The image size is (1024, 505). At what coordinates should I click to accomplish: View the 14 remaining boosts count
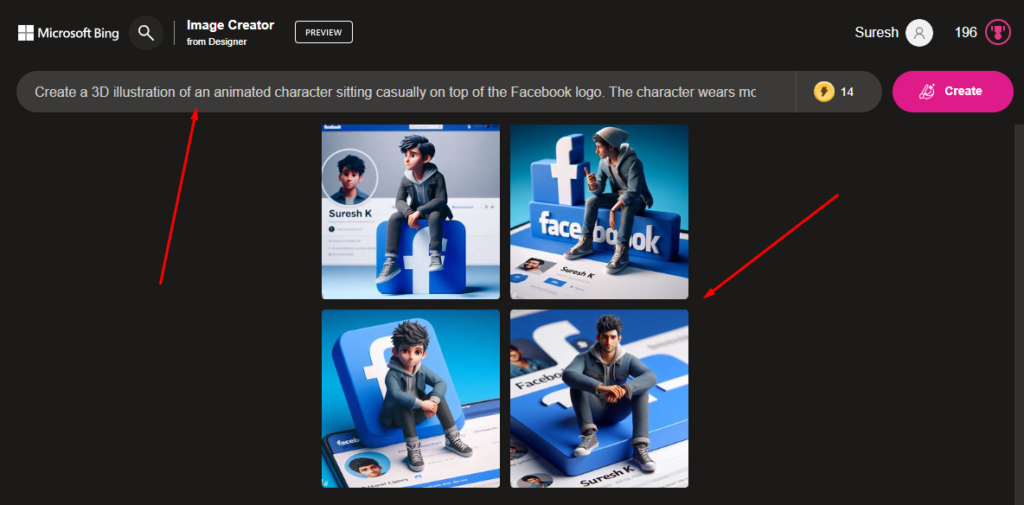coord(847,92)
